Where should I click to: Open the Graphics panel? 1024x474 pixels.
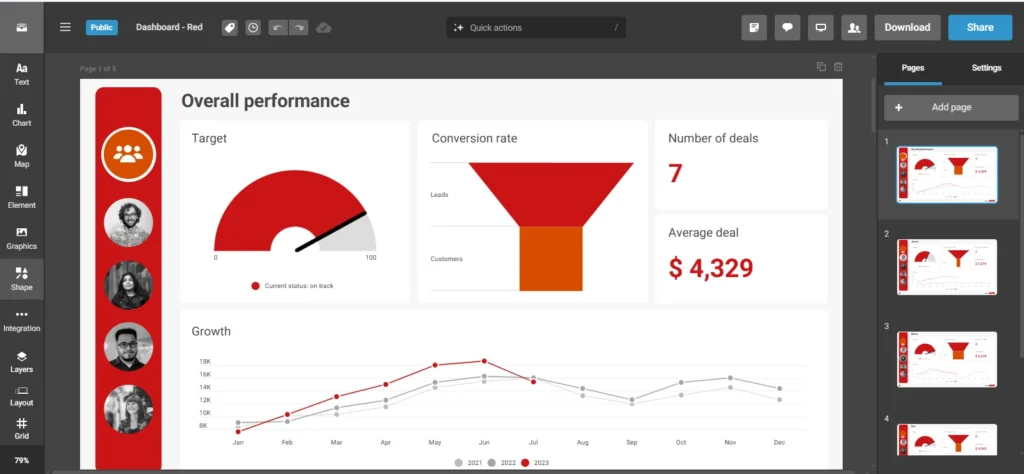[22, 238]
